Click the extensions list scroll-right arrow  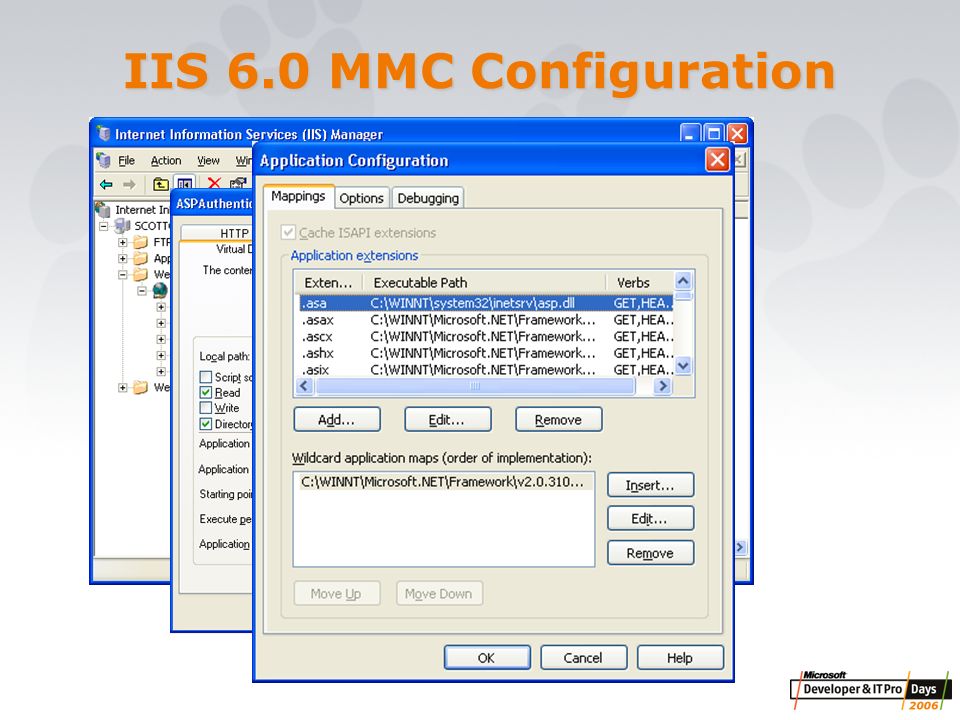click(x=662, y=386)
